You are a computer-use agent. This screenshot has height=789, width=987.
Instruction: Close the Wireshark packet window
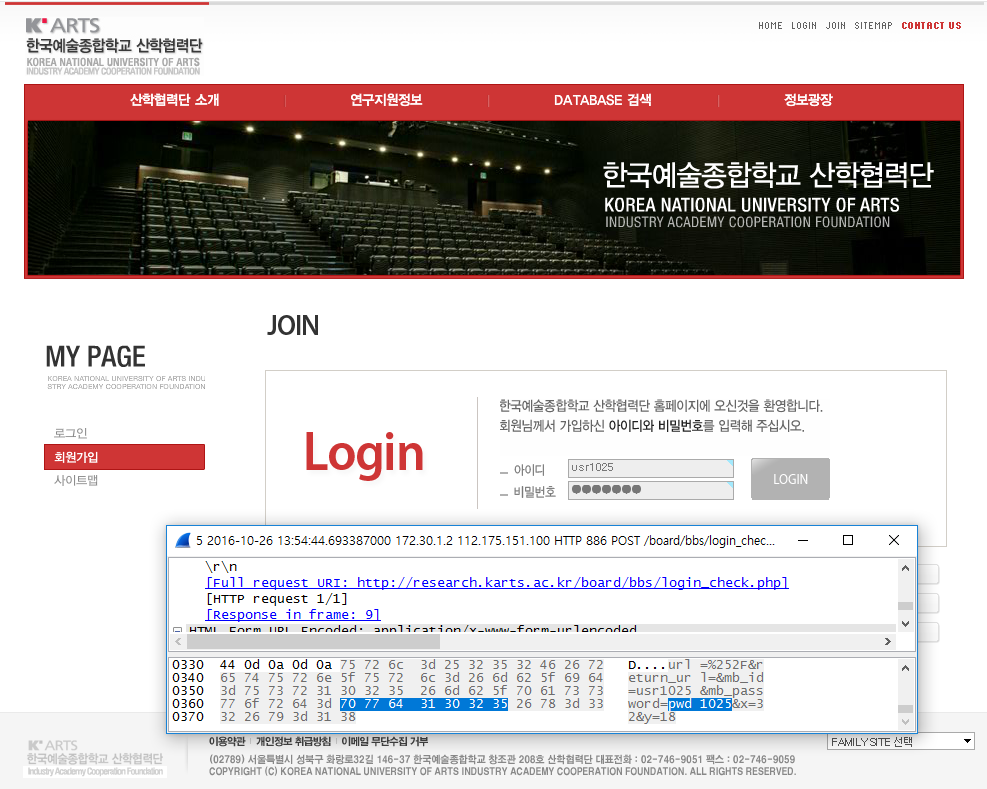click(x=894, y=540)
